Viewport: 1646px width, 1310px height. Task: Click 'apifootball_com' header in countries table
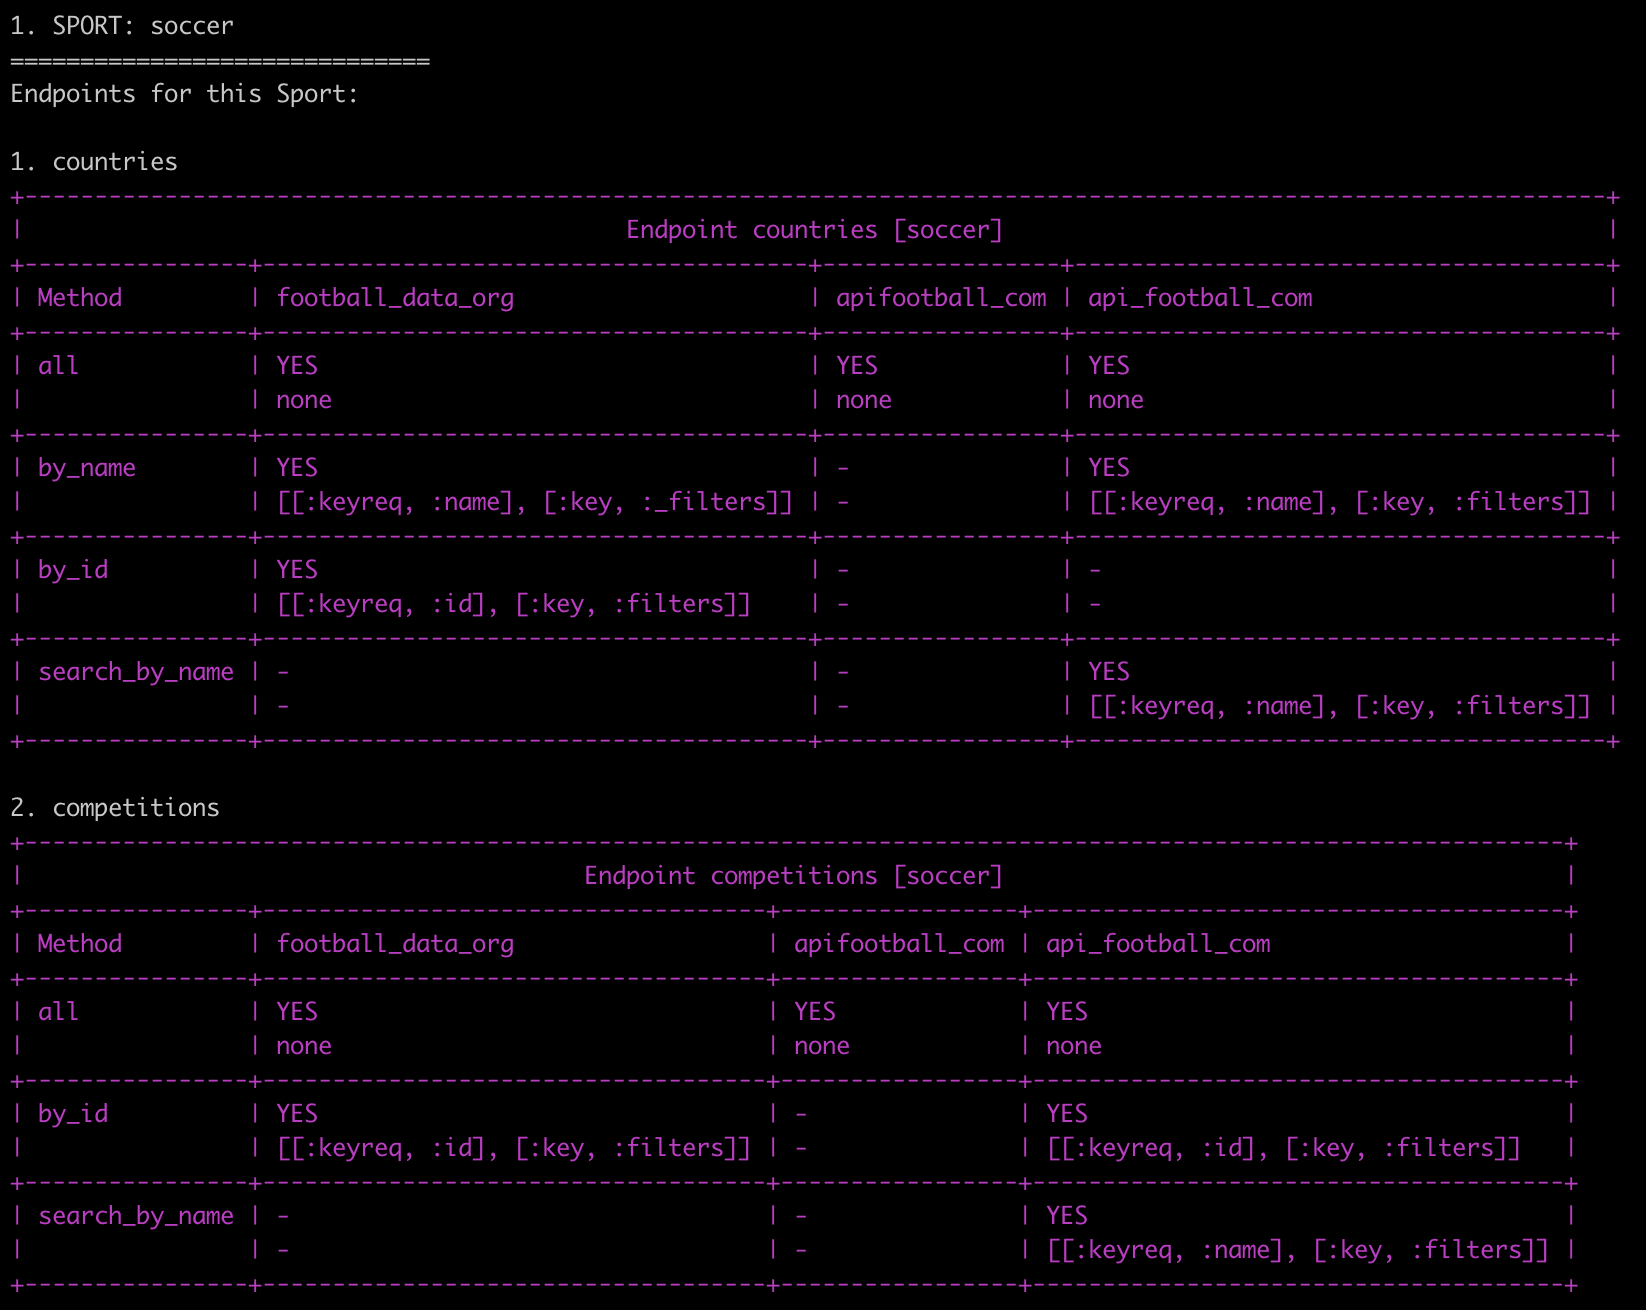tap(941, 298)
